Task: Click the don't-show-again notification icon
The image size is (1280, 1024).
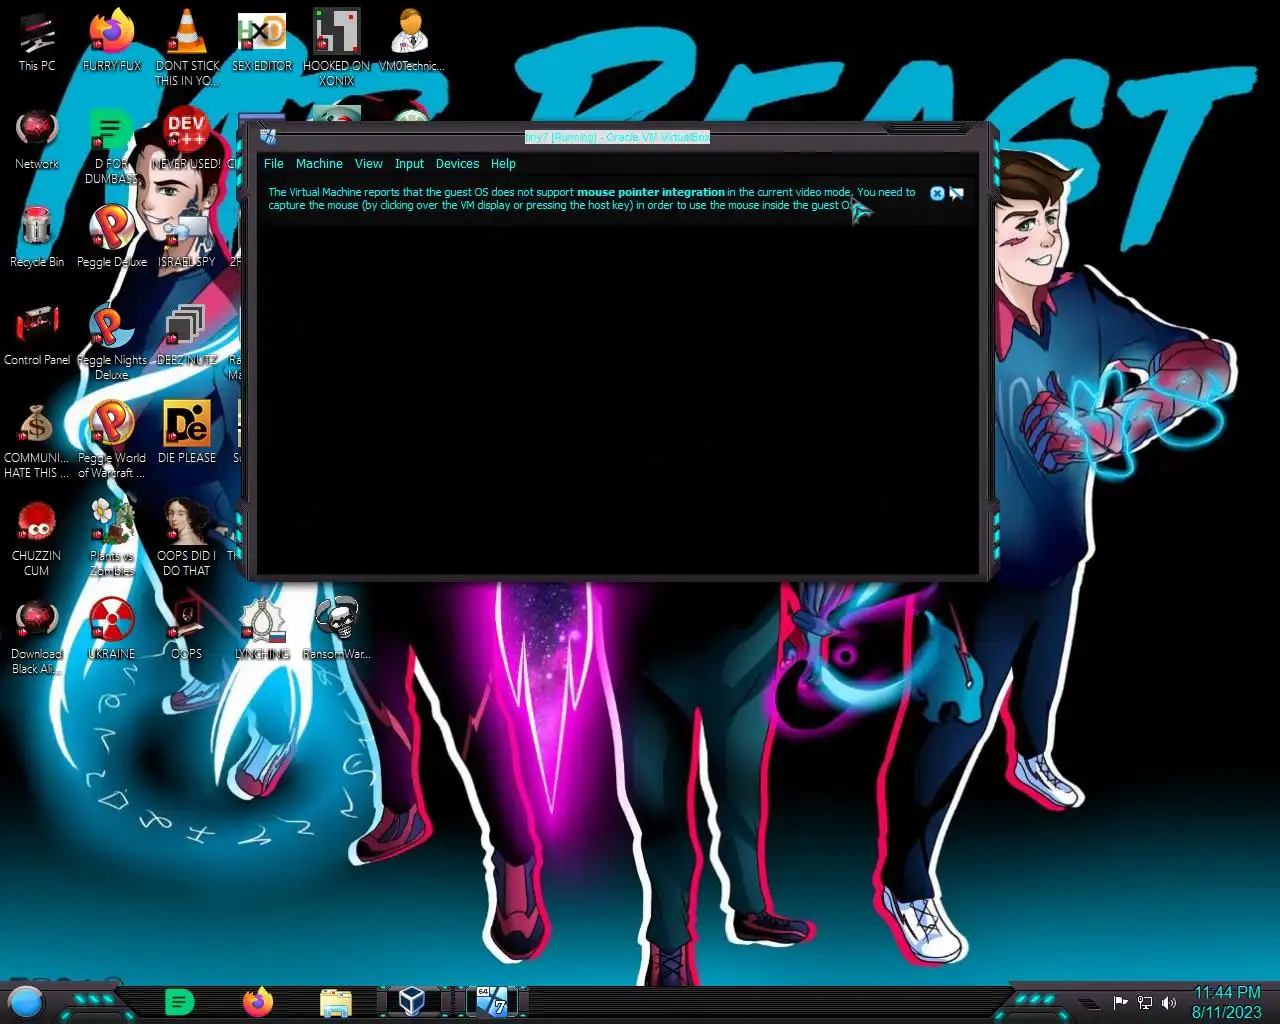Action: (x=957, y=193)
